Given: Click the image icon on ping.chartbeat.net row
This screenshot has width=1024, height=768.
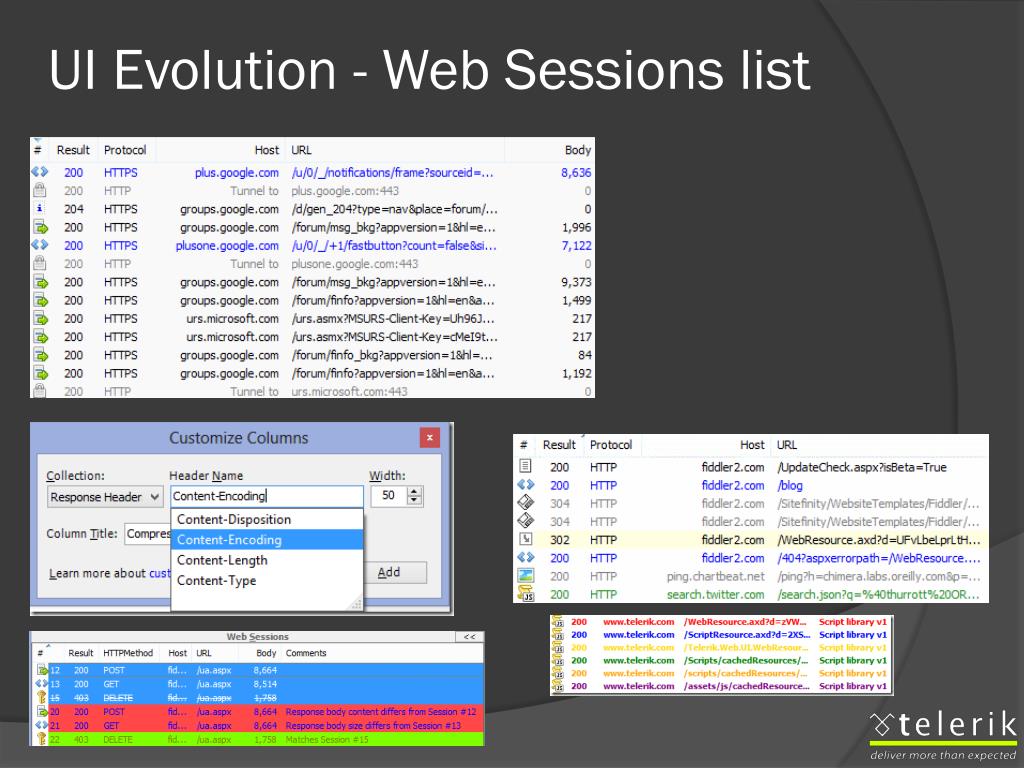Looking at the screenshot, I should (x=526, y=576).
